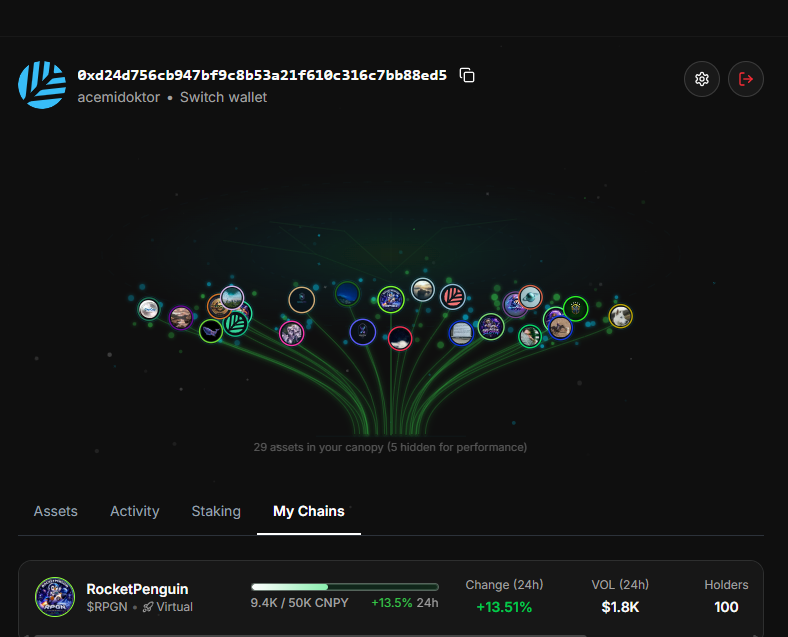This screenshot has height=637, width=788.
Task: Click the 9.4K / 50K CNPY label
Action: (x=300, y=603)
